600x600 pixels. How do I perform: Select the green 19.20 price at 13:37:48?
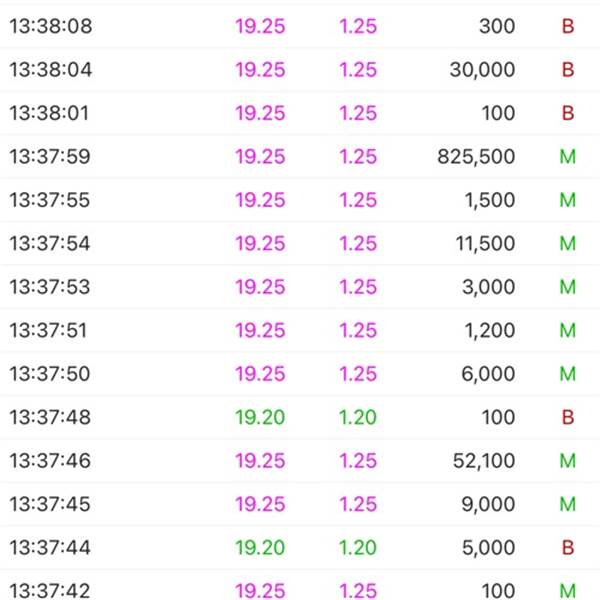[x=260, y=417]
